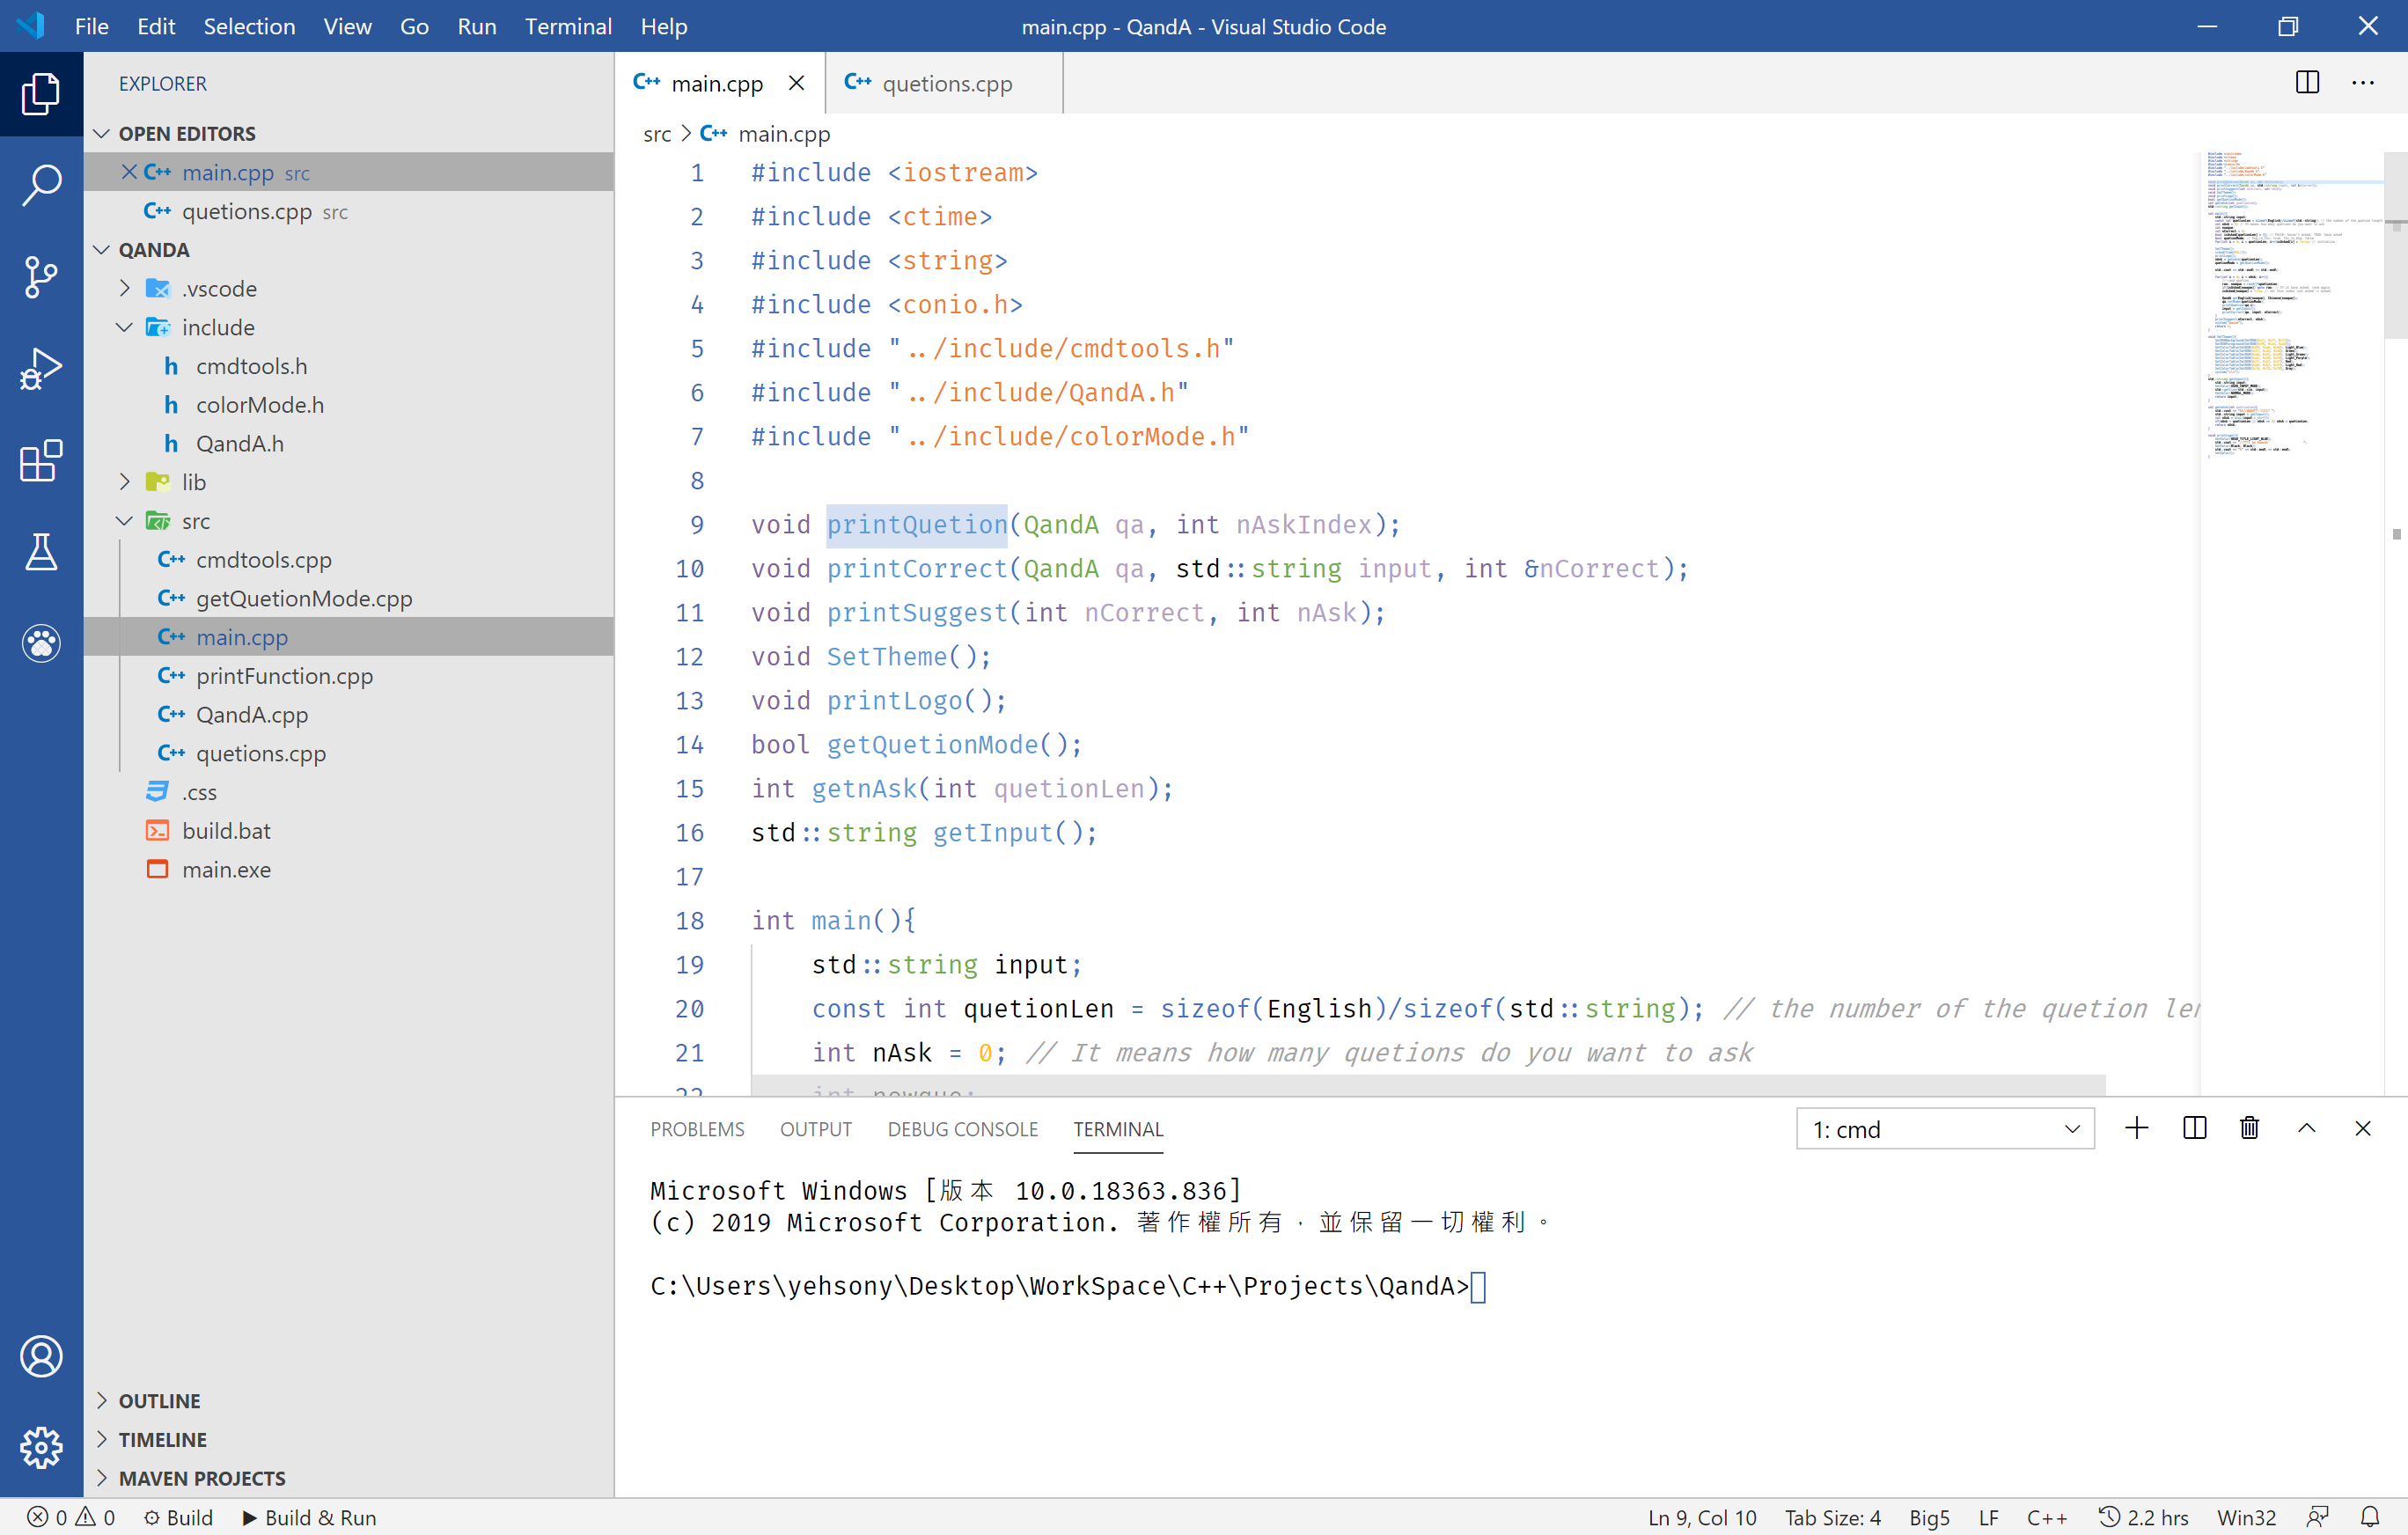The width and height of the screenshot is (2408, 1535).
Task: Open the Source Control view
Action: pos(41,277)
